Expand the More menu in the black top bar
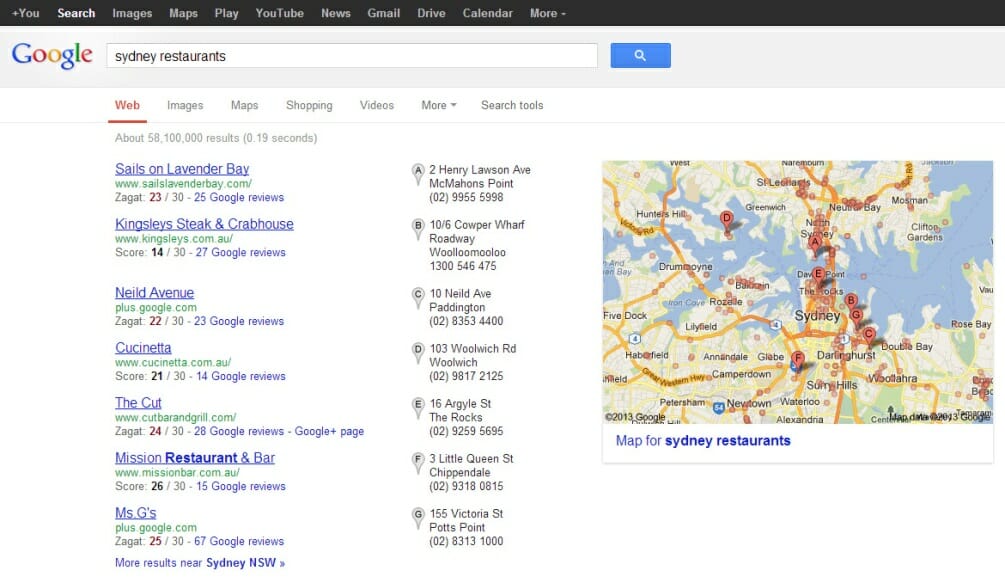The height and width of the screenshot is (583, 1005). pyautogui.click(x=547, y=13)
